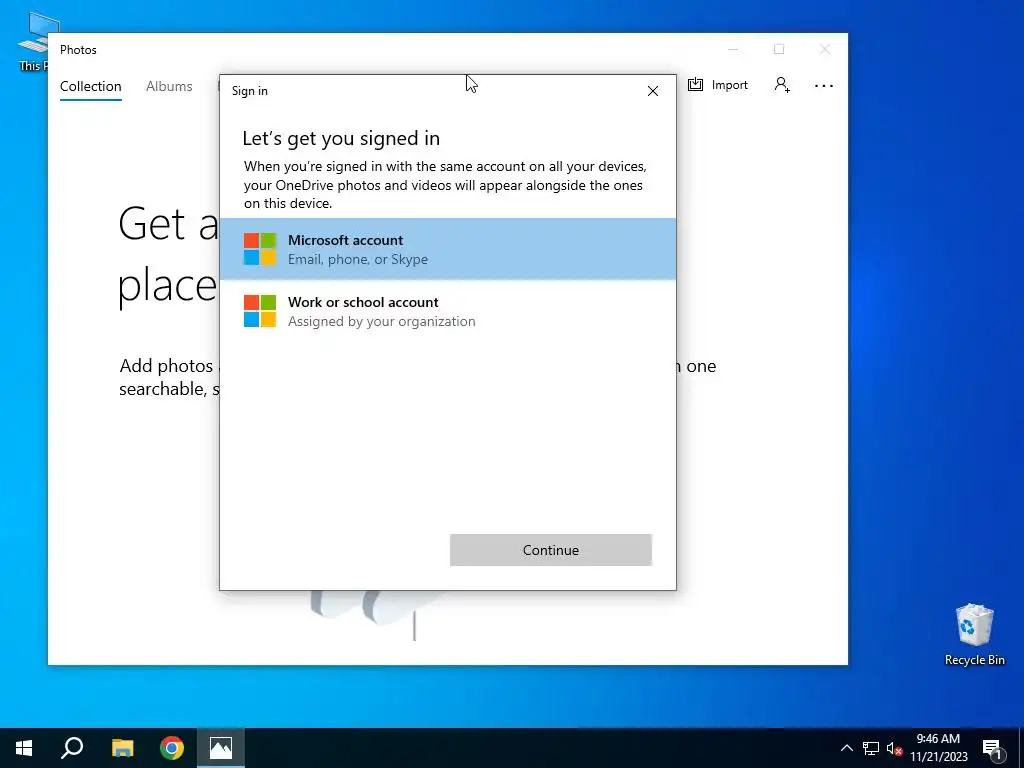Click the Microsoft logo beside Work or school
Image resolution: width=1024 pixels, height=768 pixels.
click(x=260, y=311)
